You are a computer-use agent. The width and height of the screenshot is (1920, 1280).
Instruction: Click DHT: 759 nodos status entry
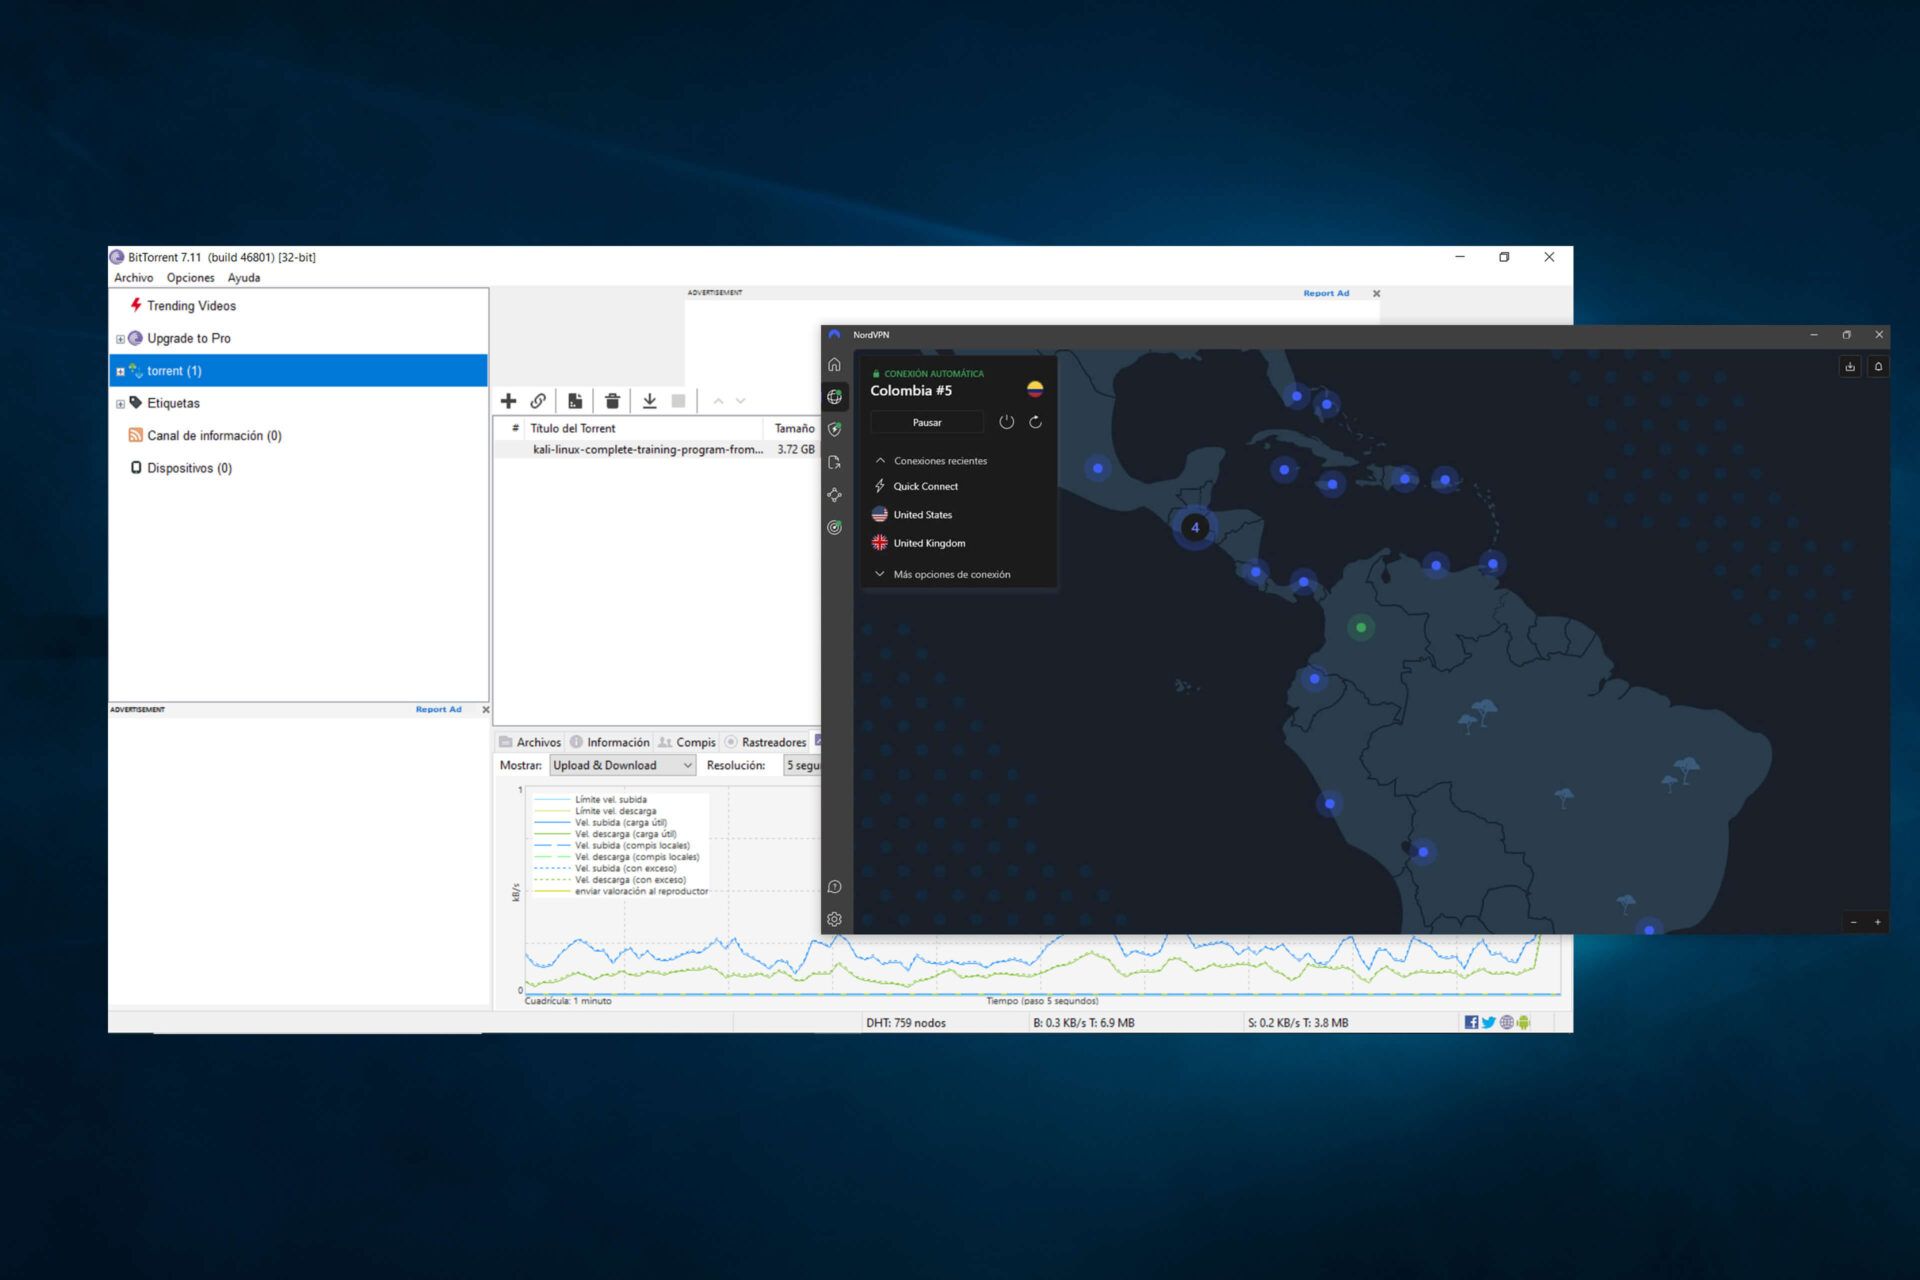(906, 1023)
